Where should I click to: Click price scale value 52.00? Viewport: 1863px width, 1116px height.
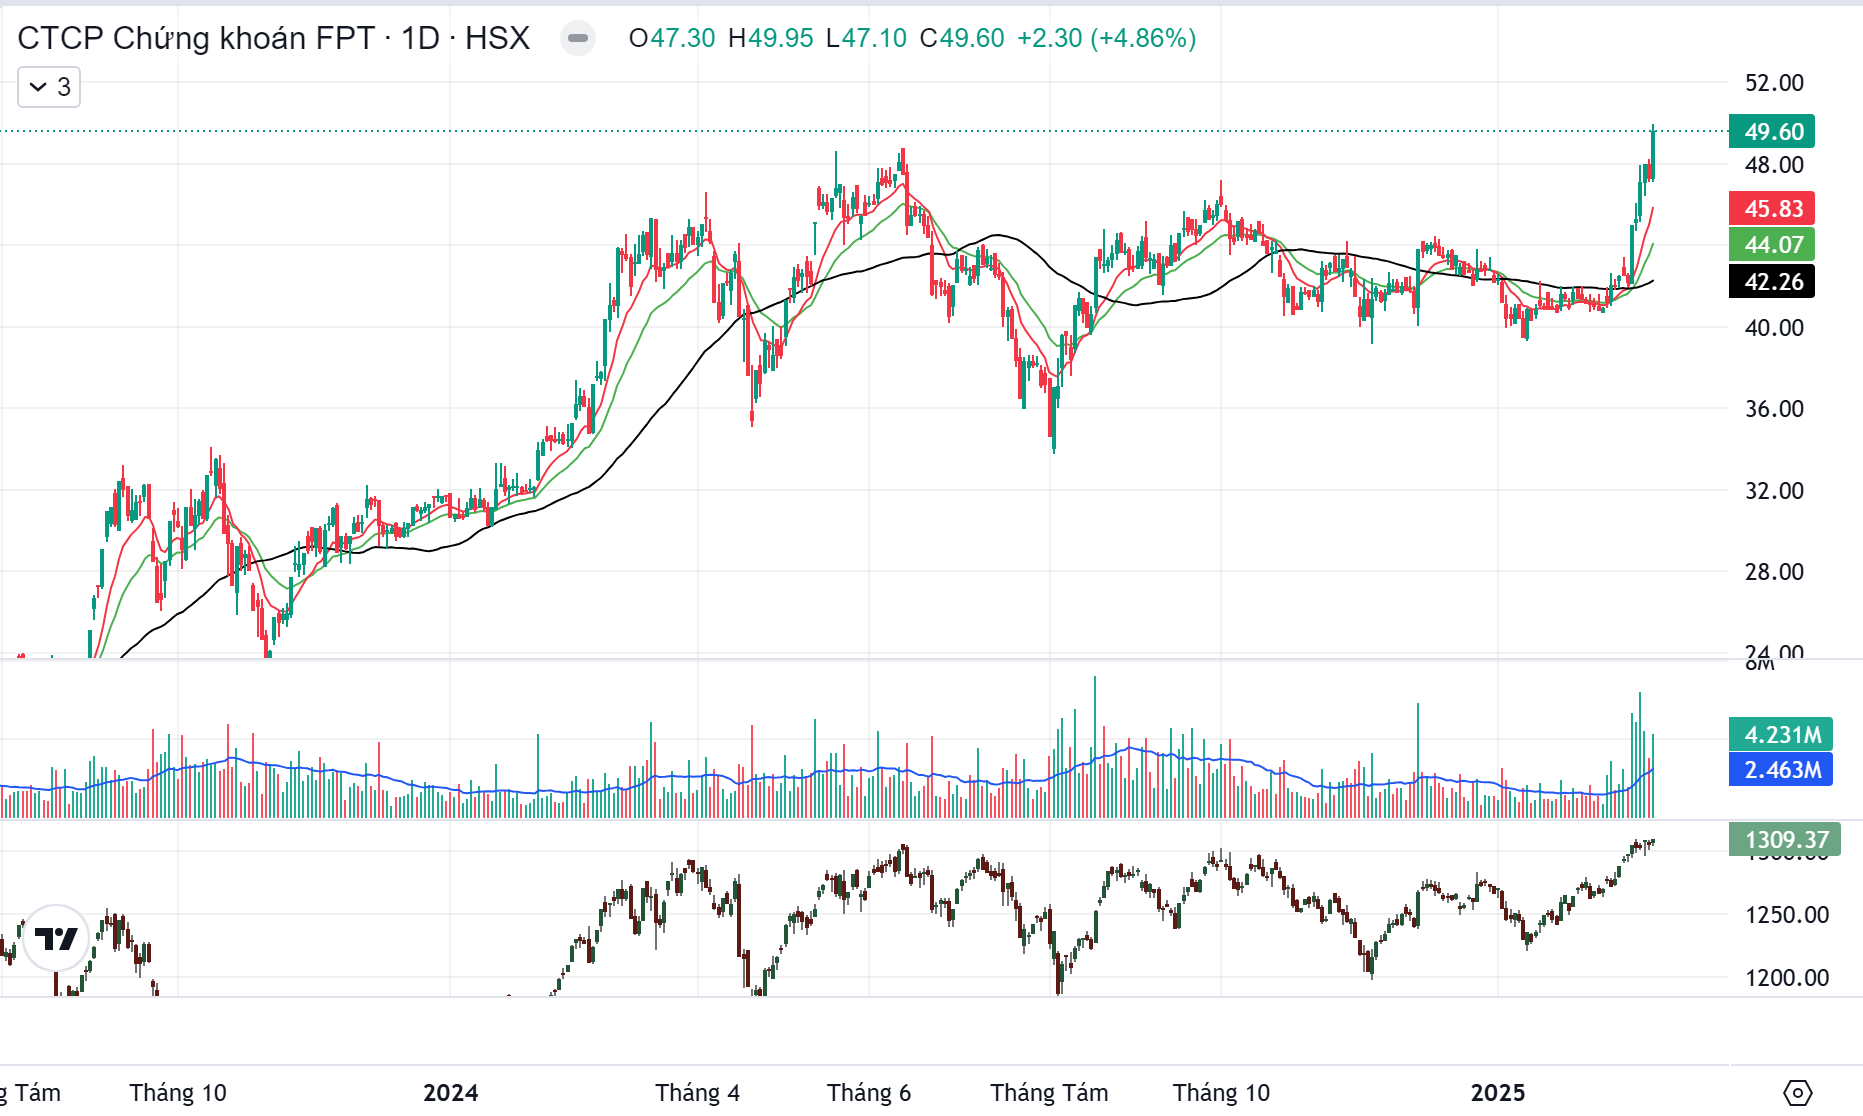[1774, 83]
